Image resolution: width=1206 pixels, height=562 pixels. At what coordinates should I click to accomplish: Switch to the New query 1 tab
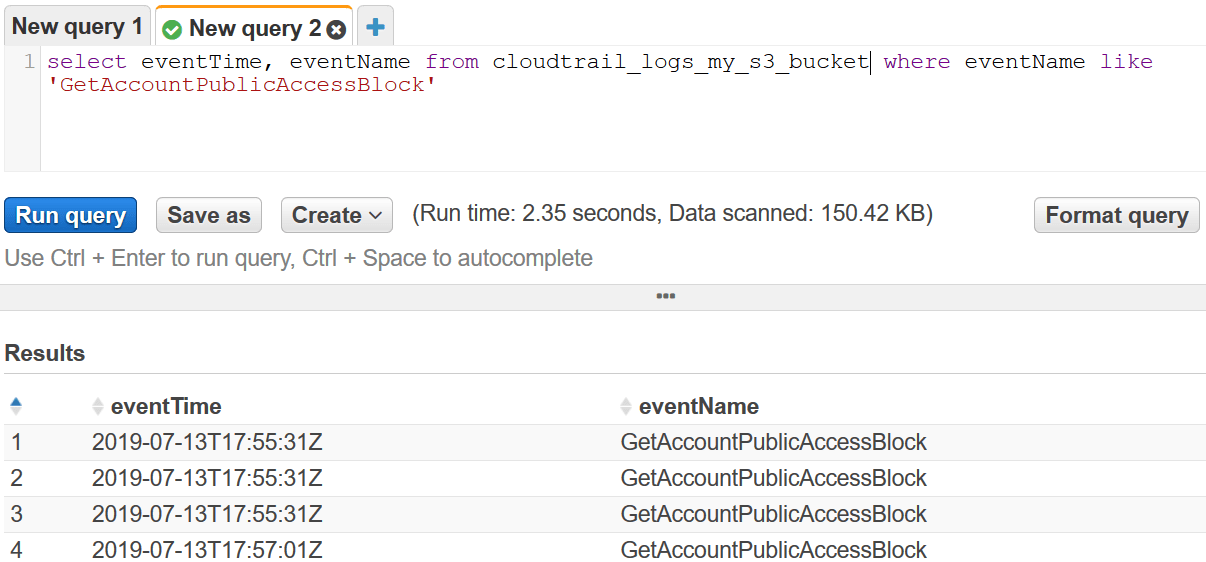click(x=77, y=27)
